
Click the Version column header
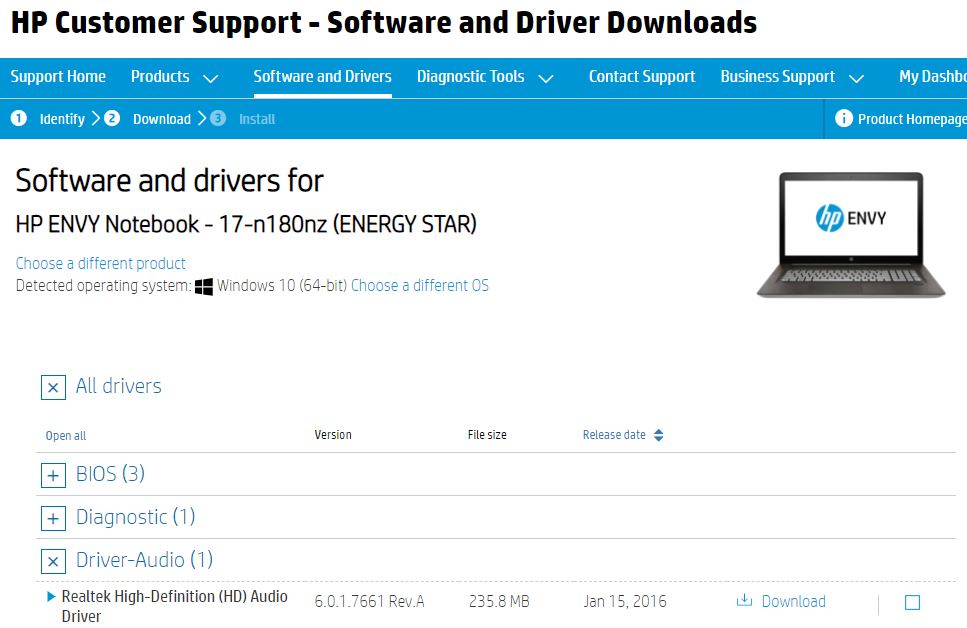333,435
